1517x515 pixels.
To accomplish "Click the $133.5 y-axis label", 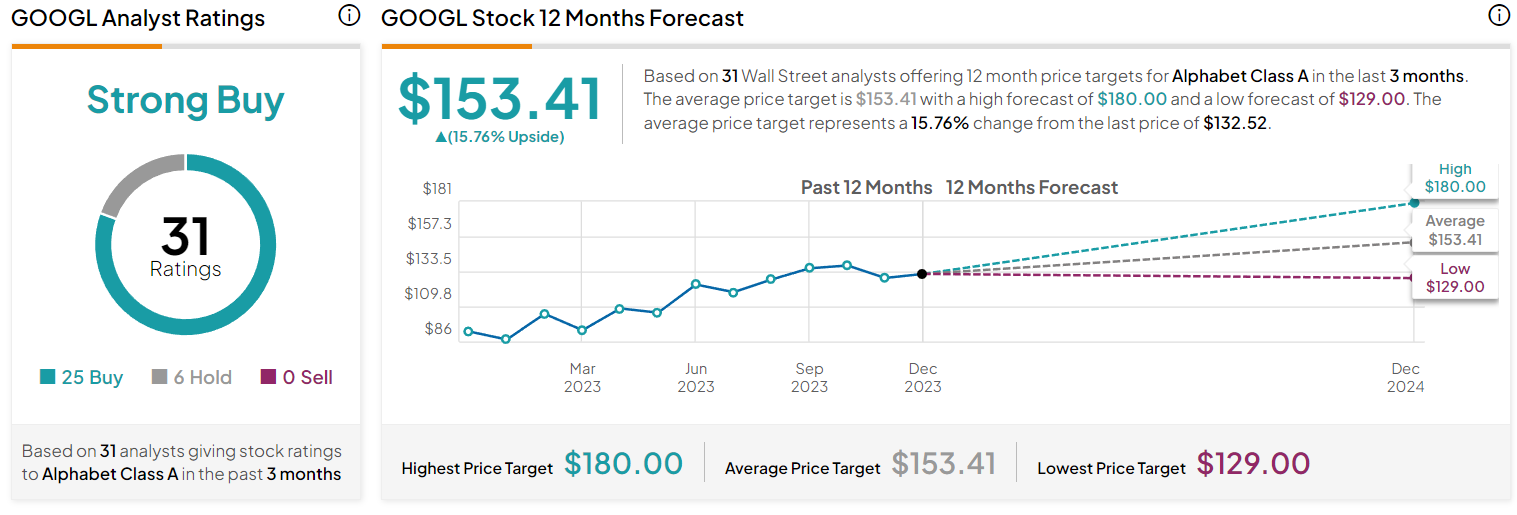I will [429, 258].
